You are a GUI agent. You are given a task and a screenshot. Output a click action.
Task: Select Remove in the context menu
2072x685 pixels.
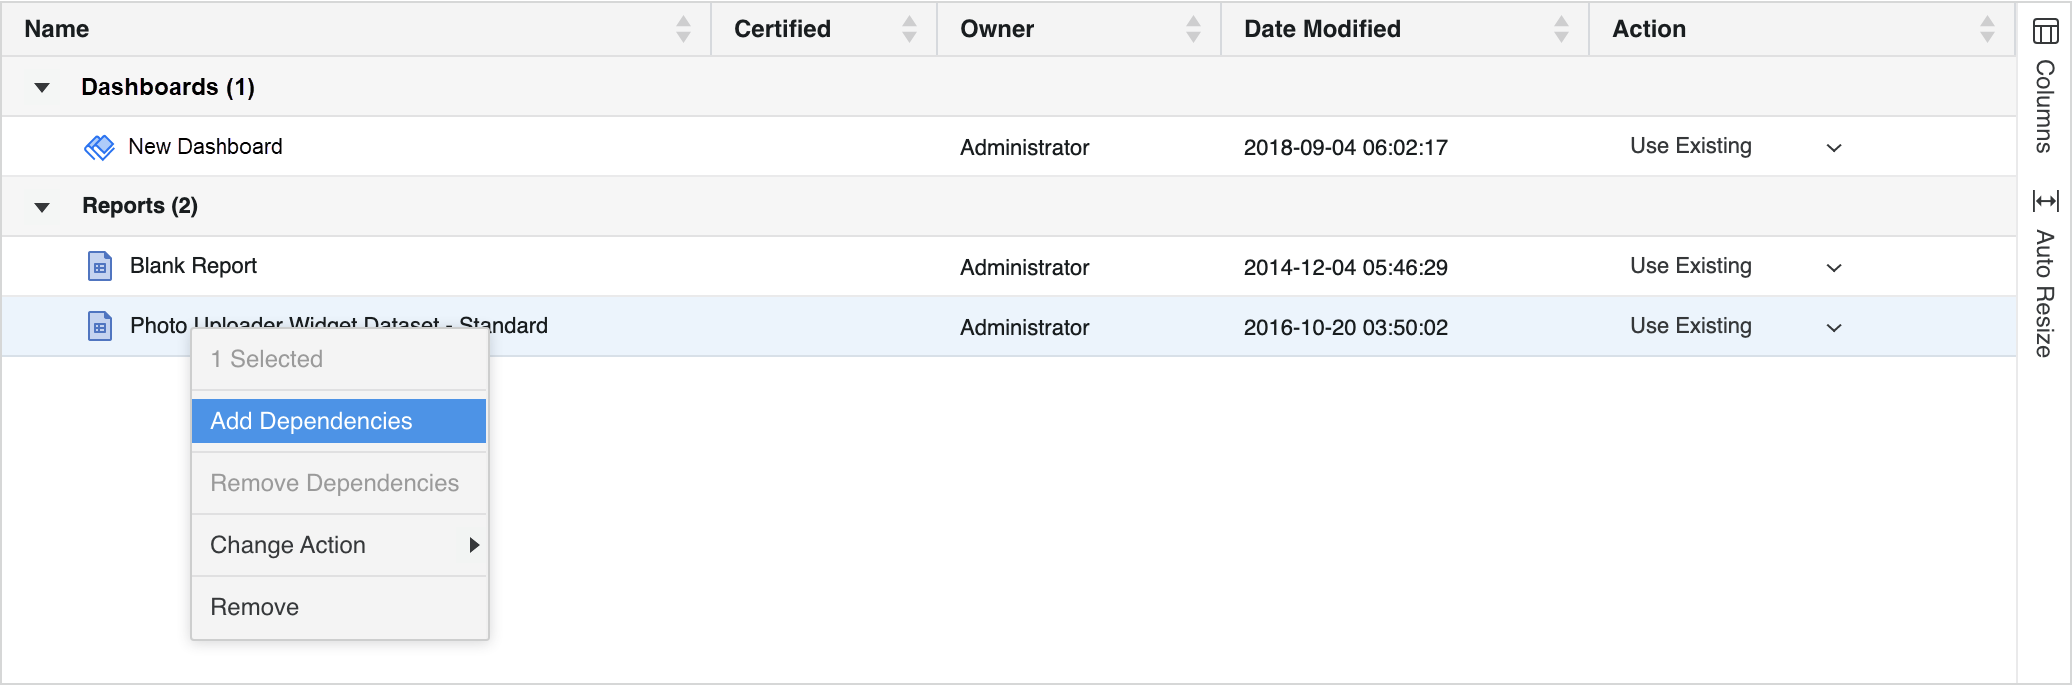255,607
